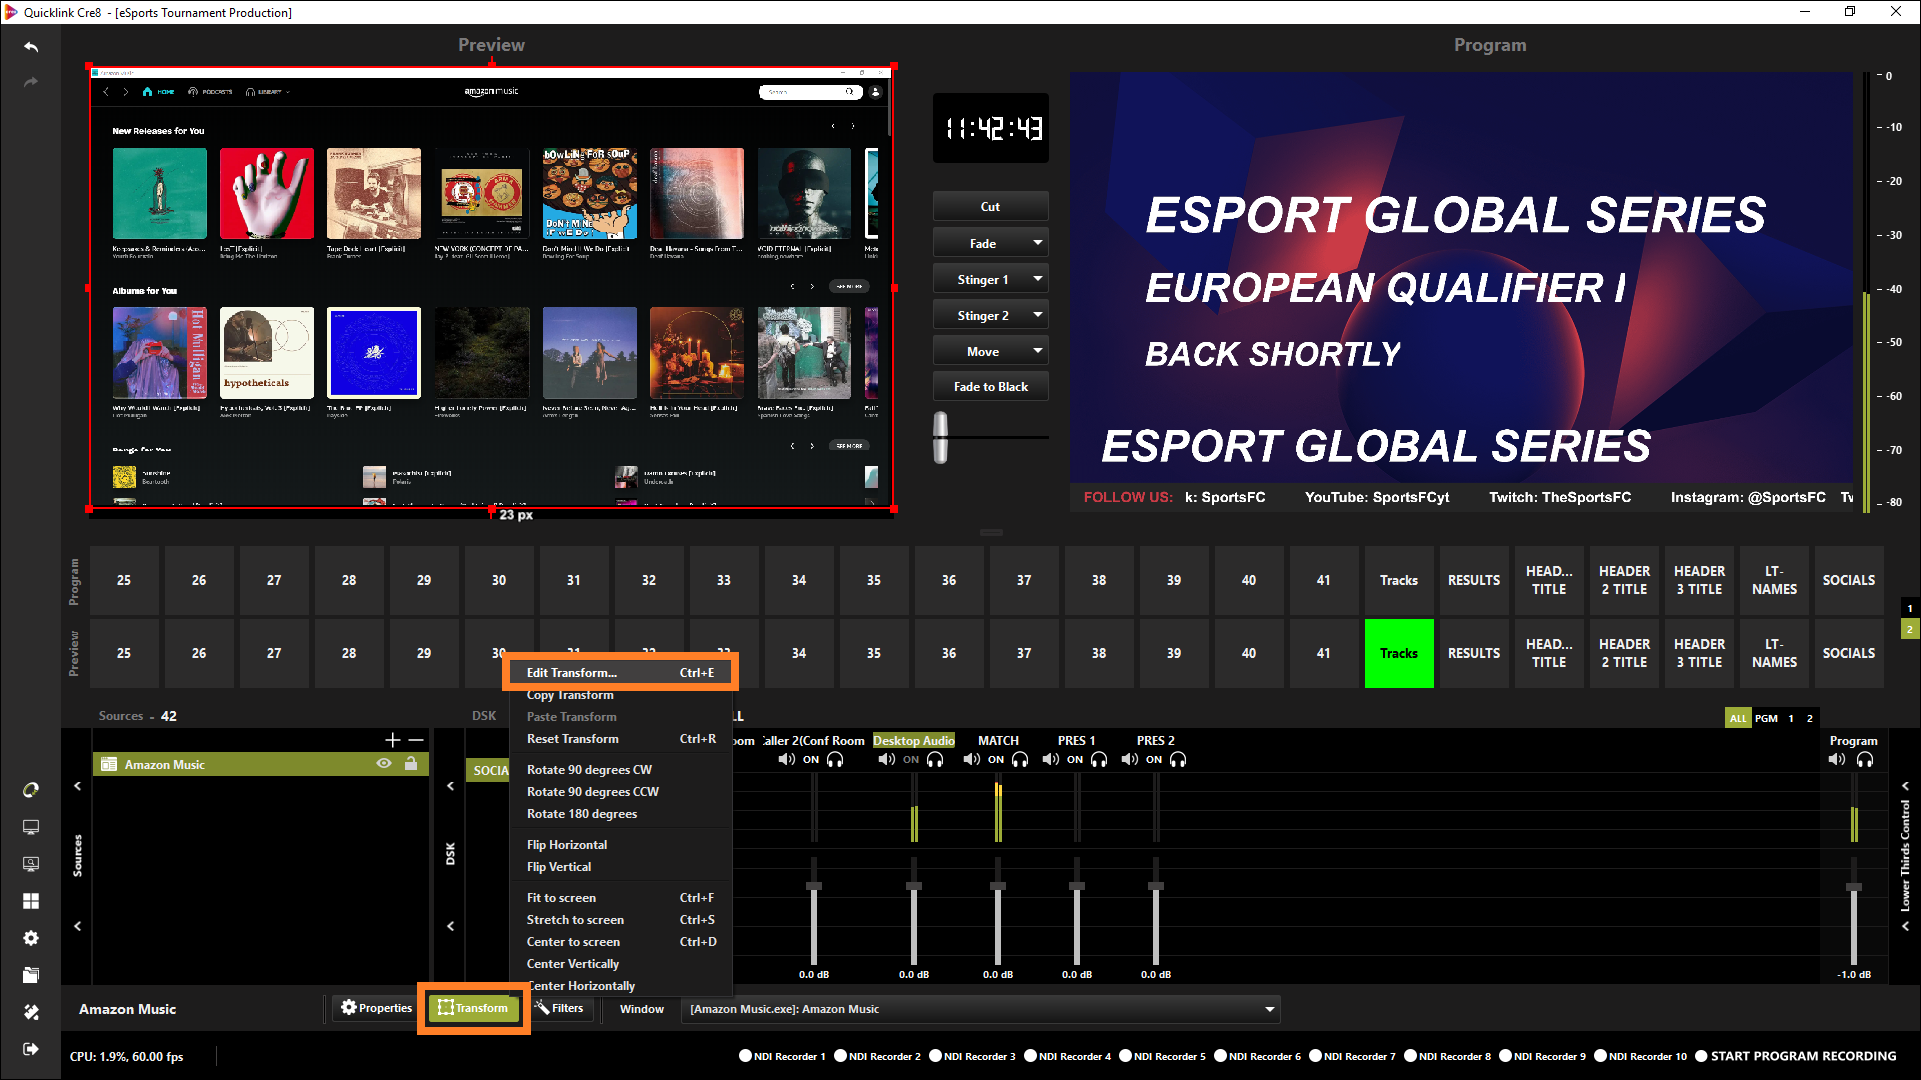Monitor Program output via headphones icon
Viewport: 1921px width, 1080px height.
(1865, 760)
